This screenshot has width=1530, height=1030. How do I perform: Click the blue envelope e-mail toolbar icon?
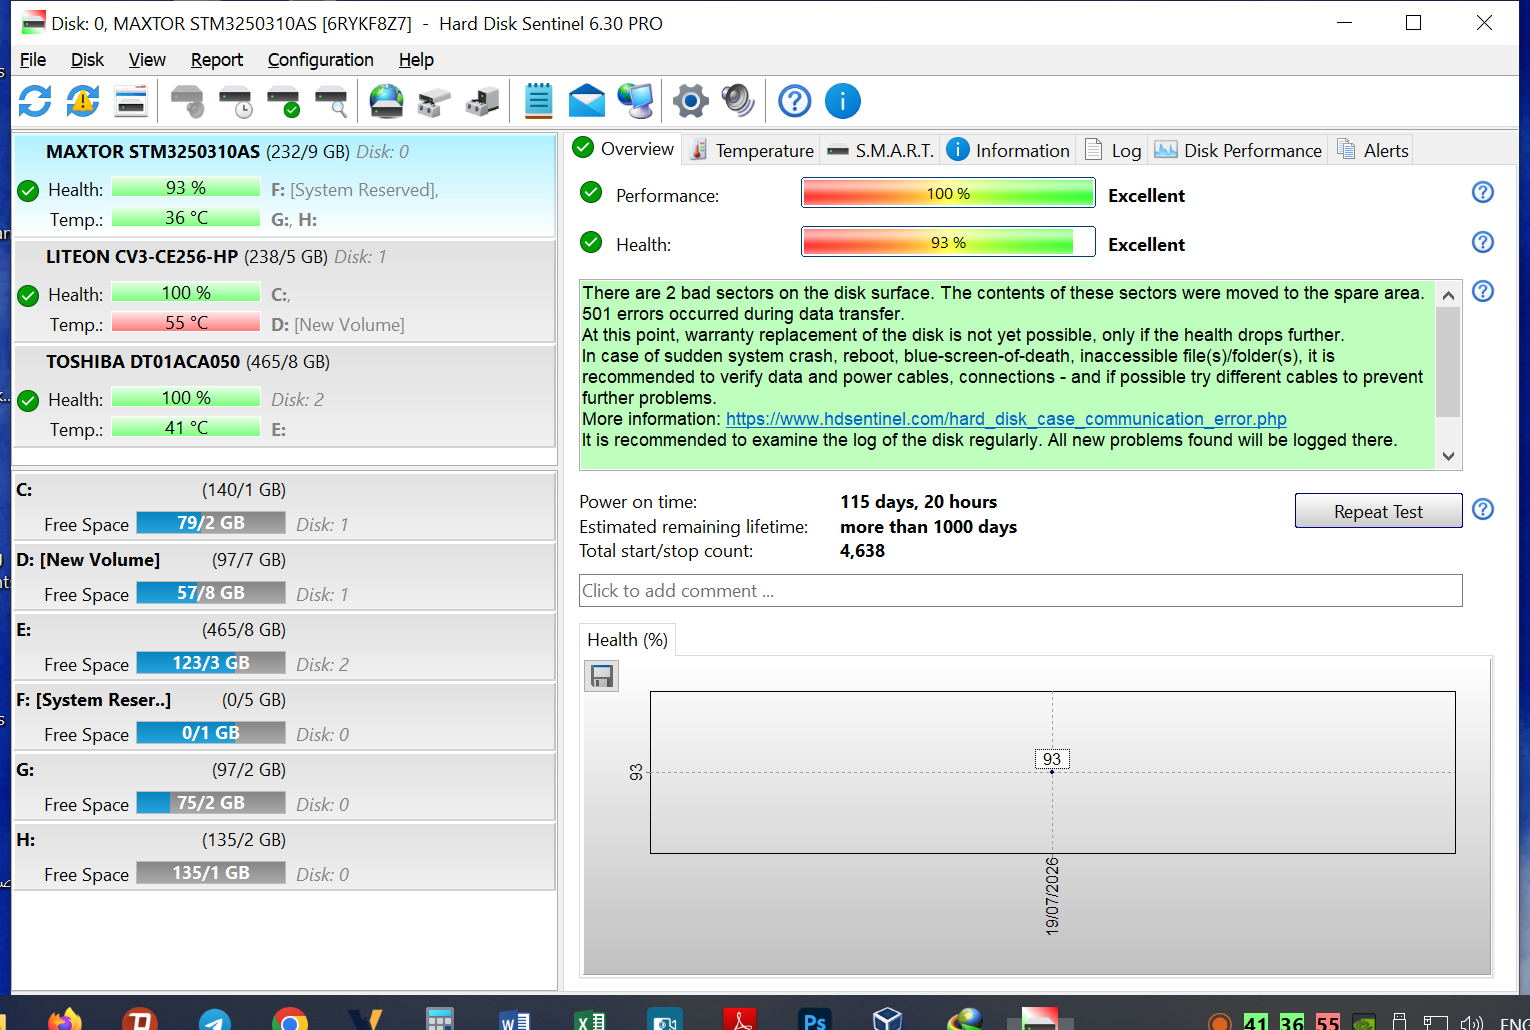[x=587, y=101]
